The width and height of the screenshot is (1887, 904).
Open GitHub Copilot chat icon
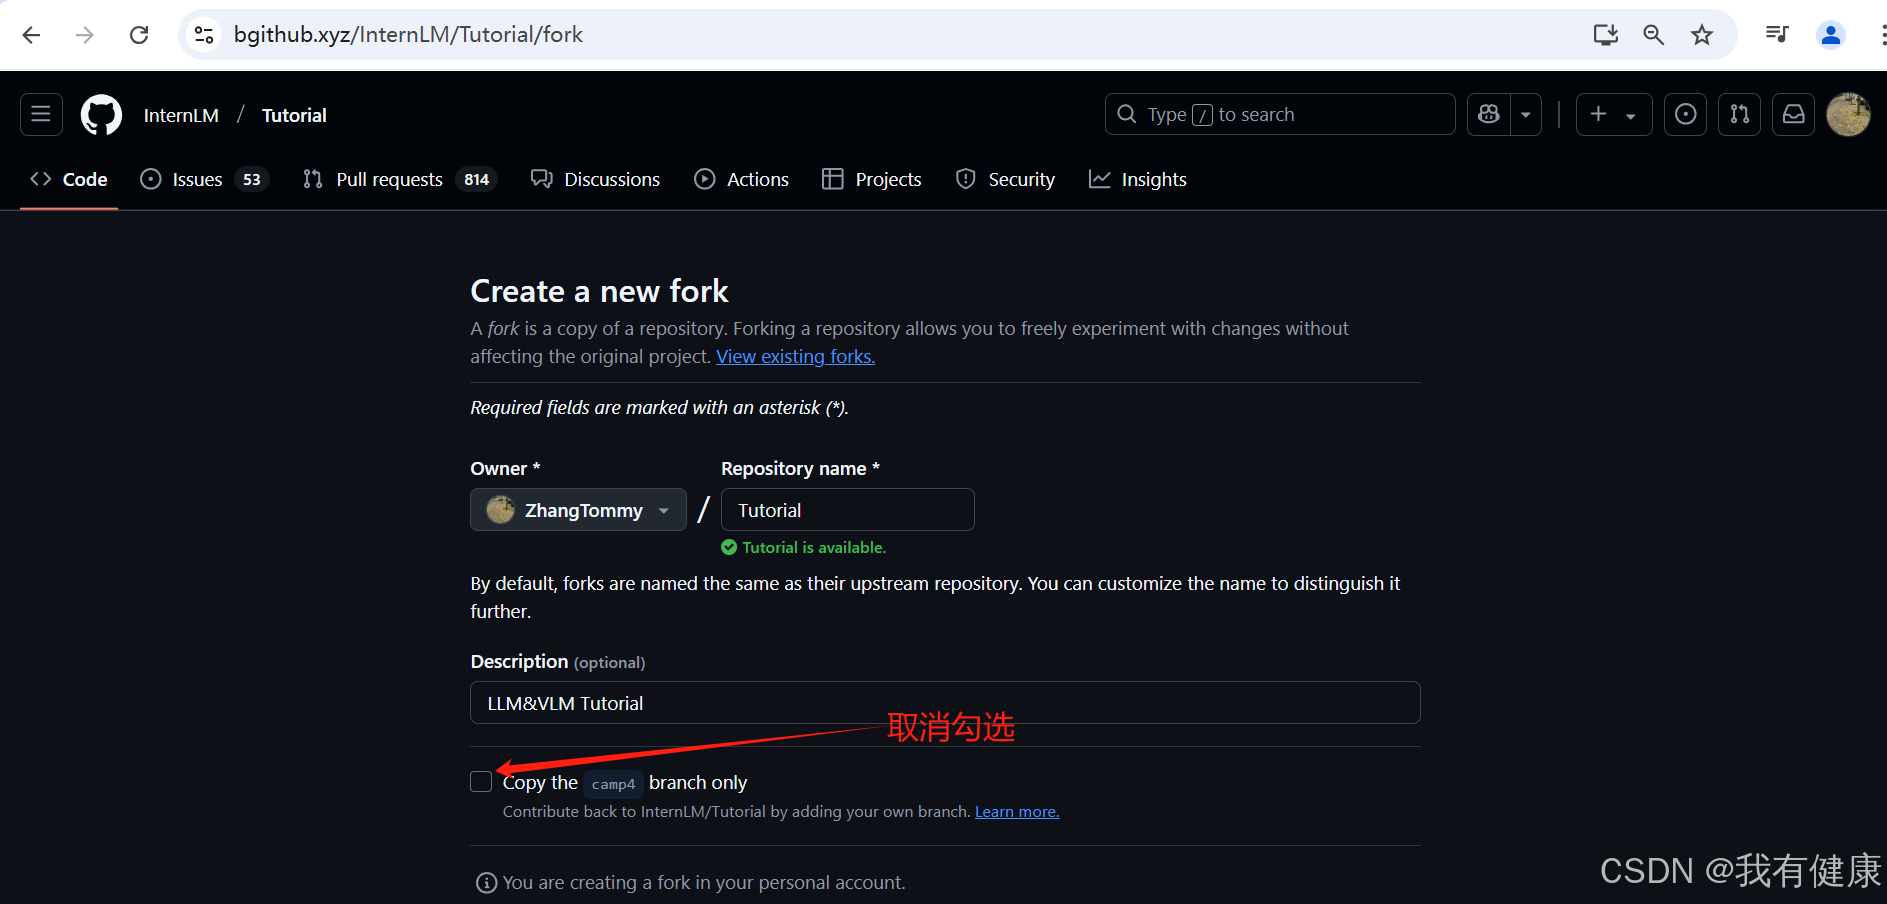[1489, 114]
